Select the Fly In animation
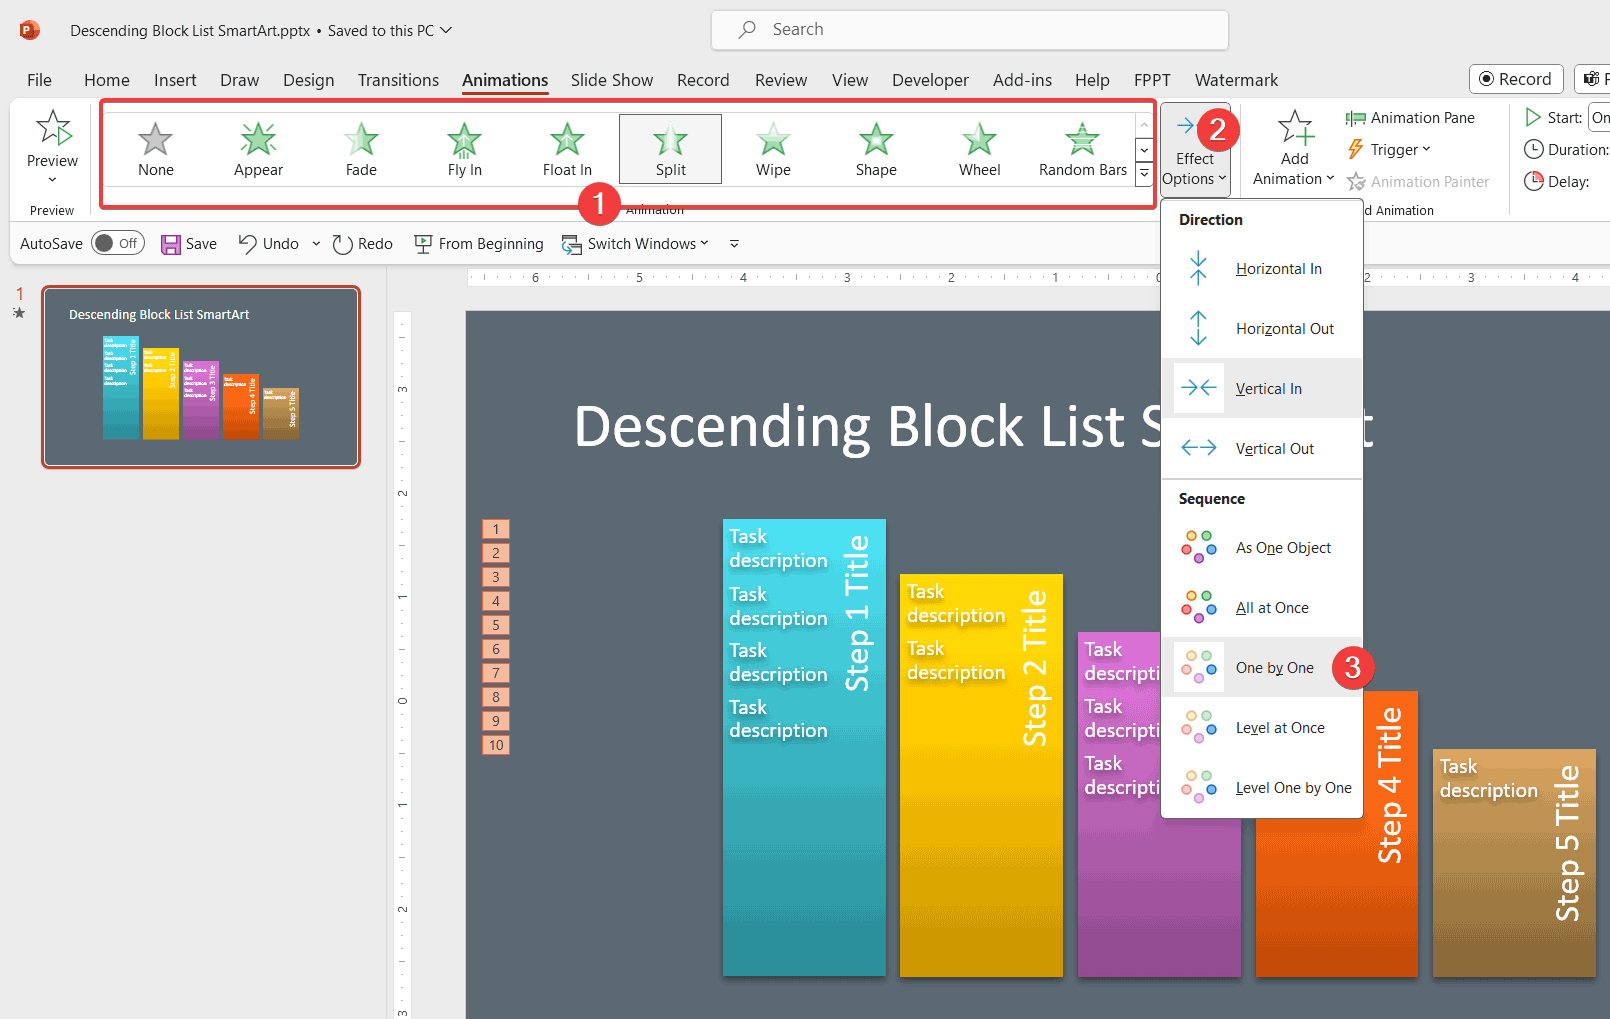Image resolution: width=1610 pixels, height=1019 pixels. [x=463, y=148]
